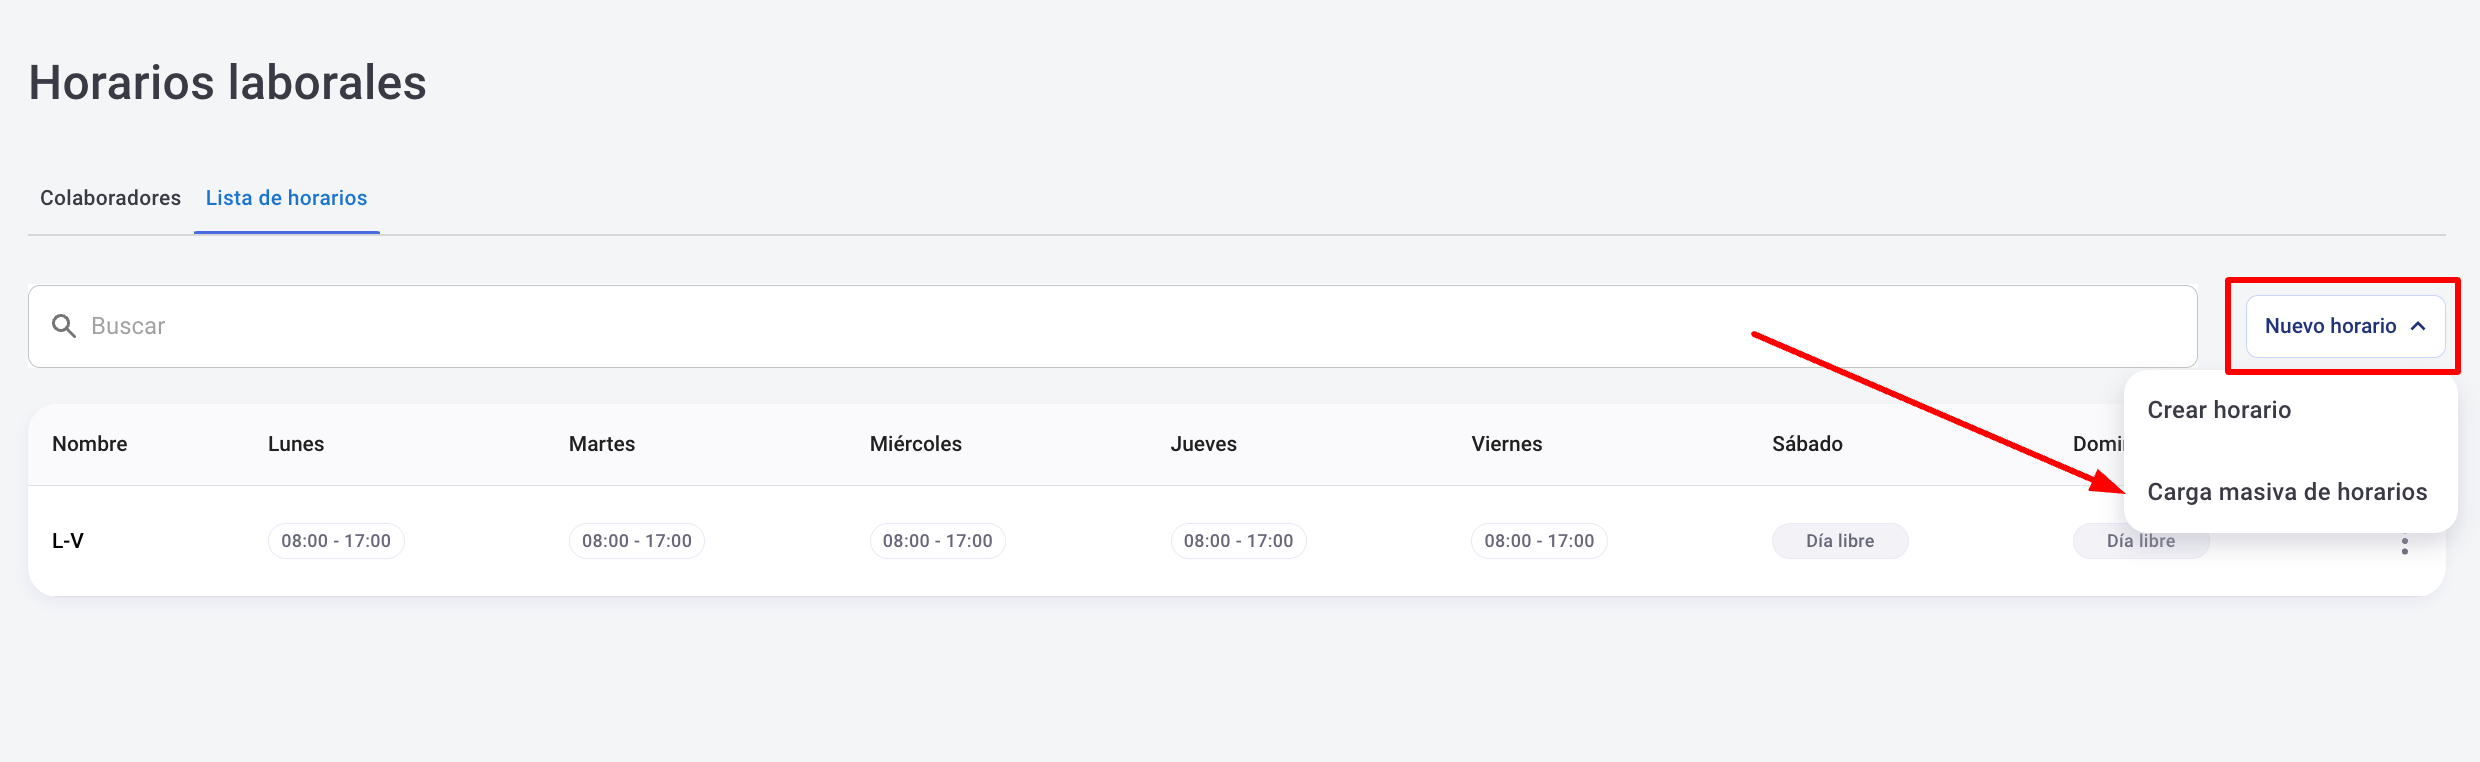Click the Miércoles 08:00 - 17:00 chip
This screenshot has width=2480, height=762.
937,541
